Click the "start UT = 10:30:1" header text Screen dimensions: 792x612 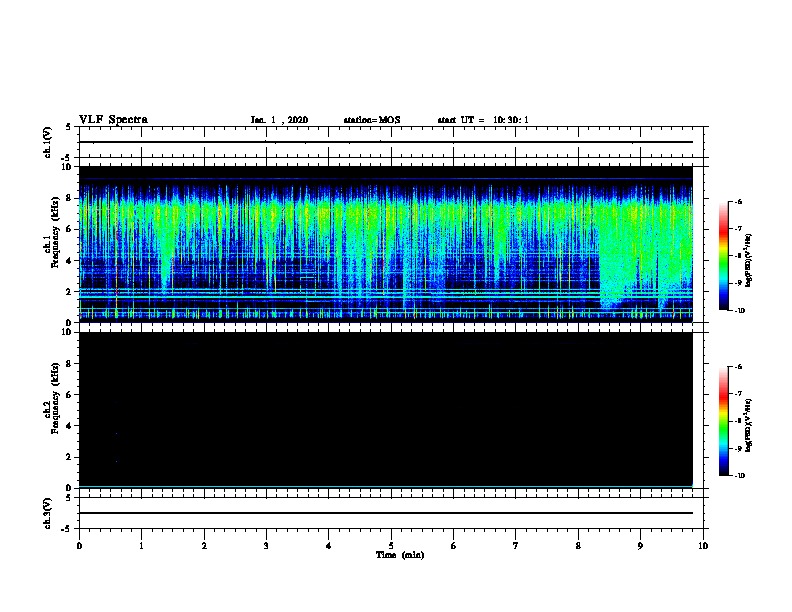click(x=483, y=120)
